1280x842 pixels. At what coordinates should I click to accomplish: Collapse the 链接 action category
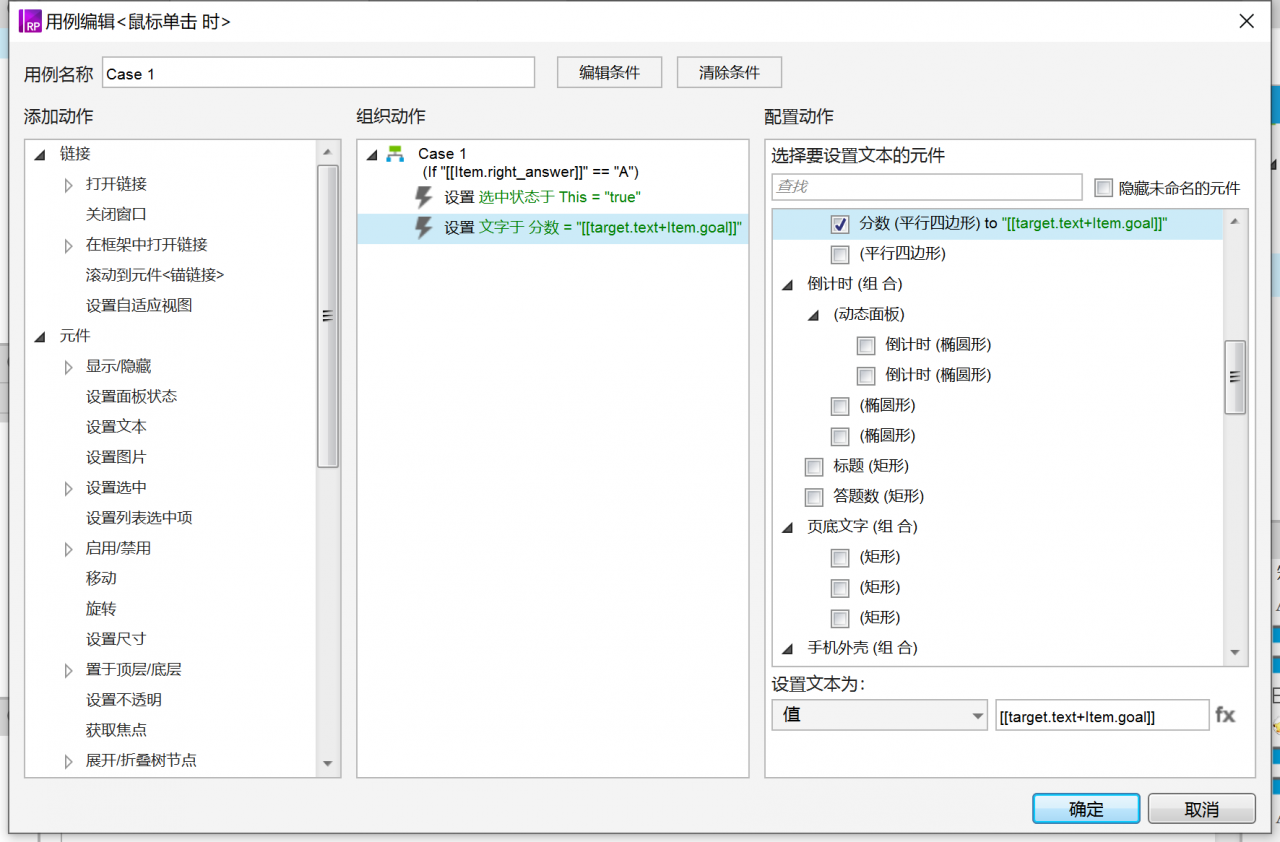(x=40, y=154)
